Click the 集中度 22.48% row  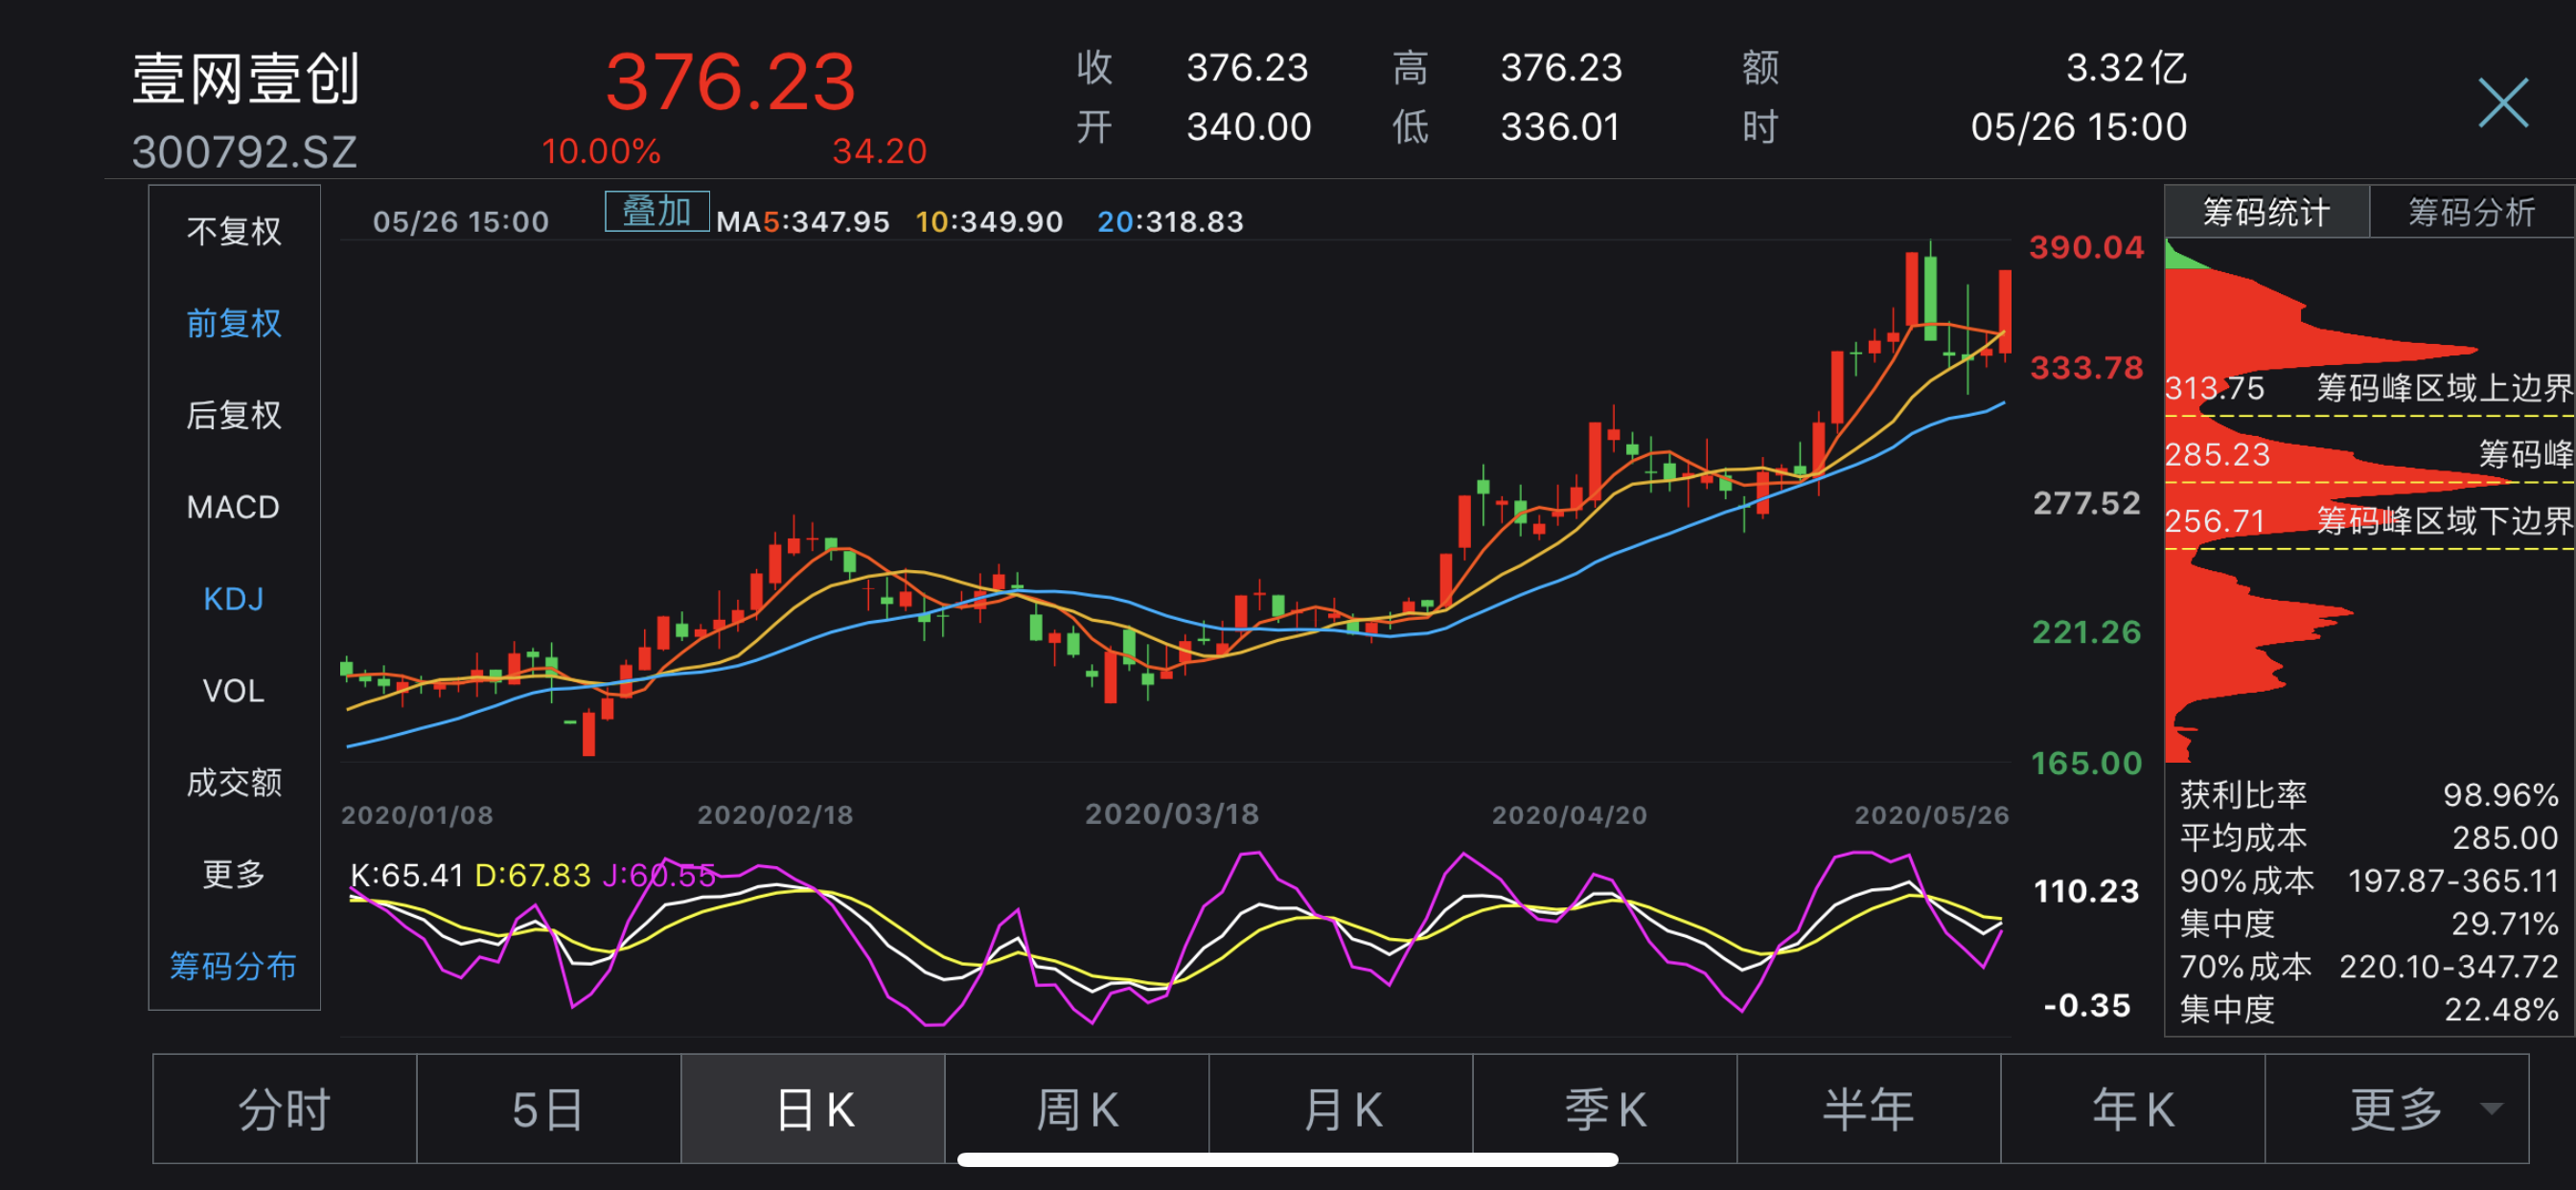2369,1011
